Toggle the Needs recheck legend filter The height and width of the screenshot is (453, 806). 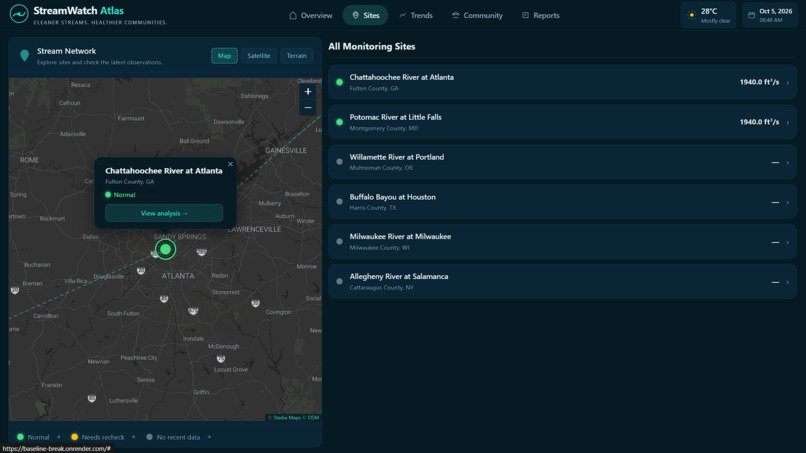coord(98,437)
